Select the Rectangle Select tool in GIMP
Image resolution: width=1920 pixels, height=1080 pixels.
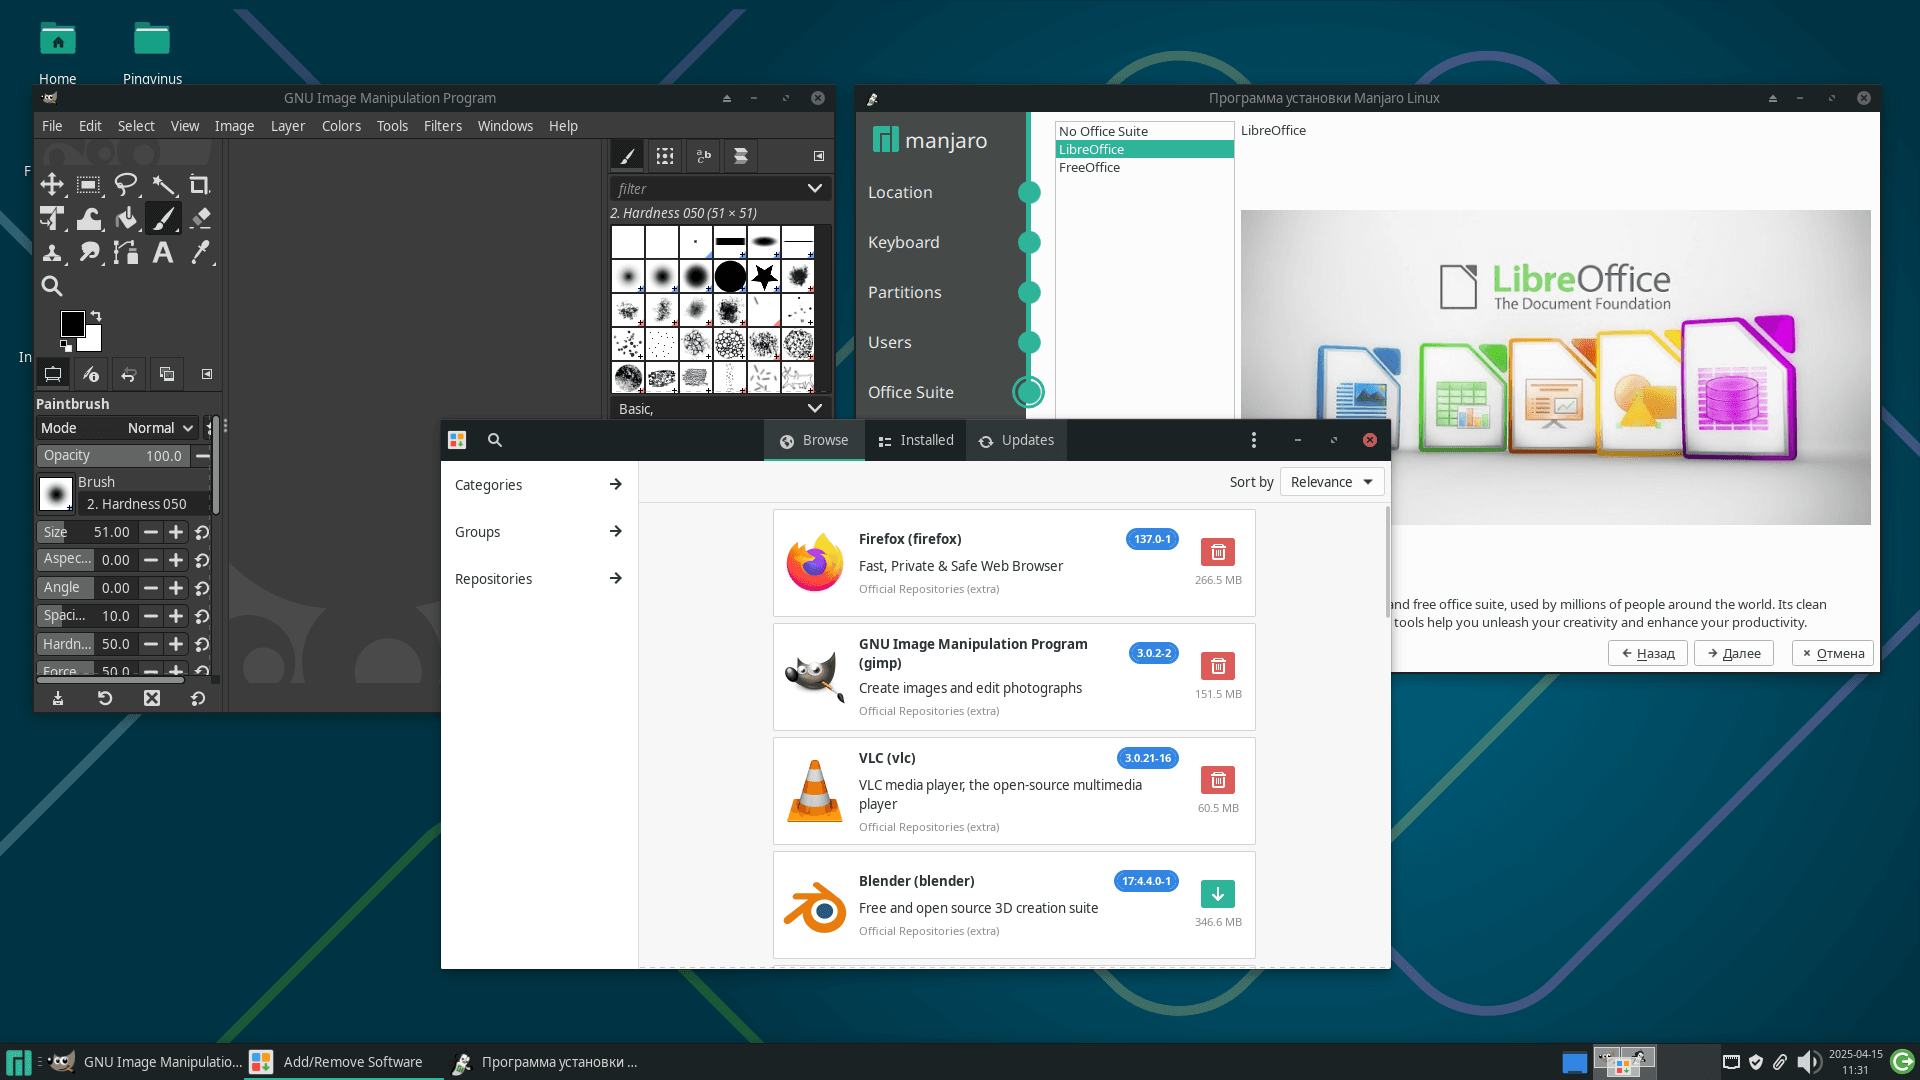click(x=89, y=184)
